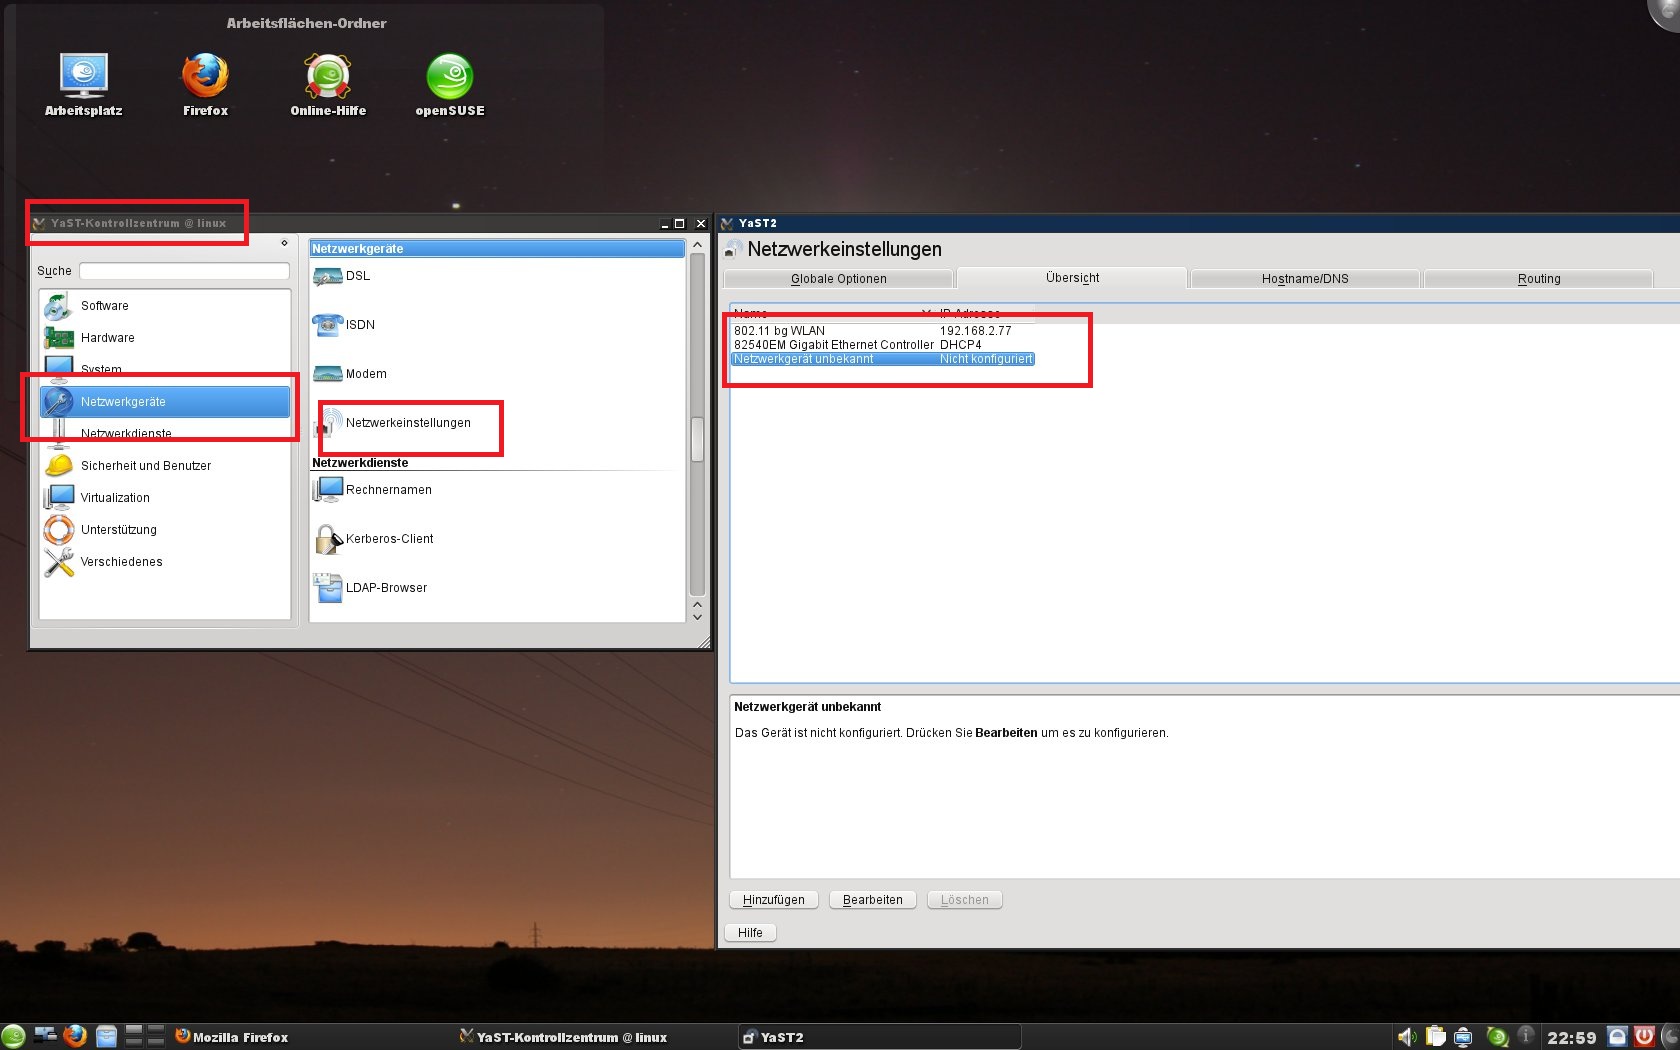Open the Kerberos-Client module
This screenshot has width=1680, height=1050.
[373, 539]
